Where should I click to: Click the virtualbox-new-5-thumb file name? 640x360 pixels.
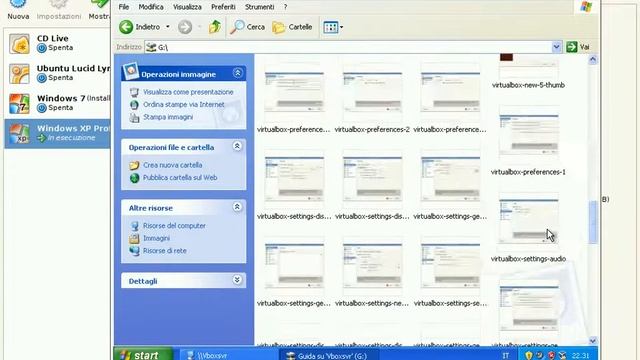click(x=528, y=85)
